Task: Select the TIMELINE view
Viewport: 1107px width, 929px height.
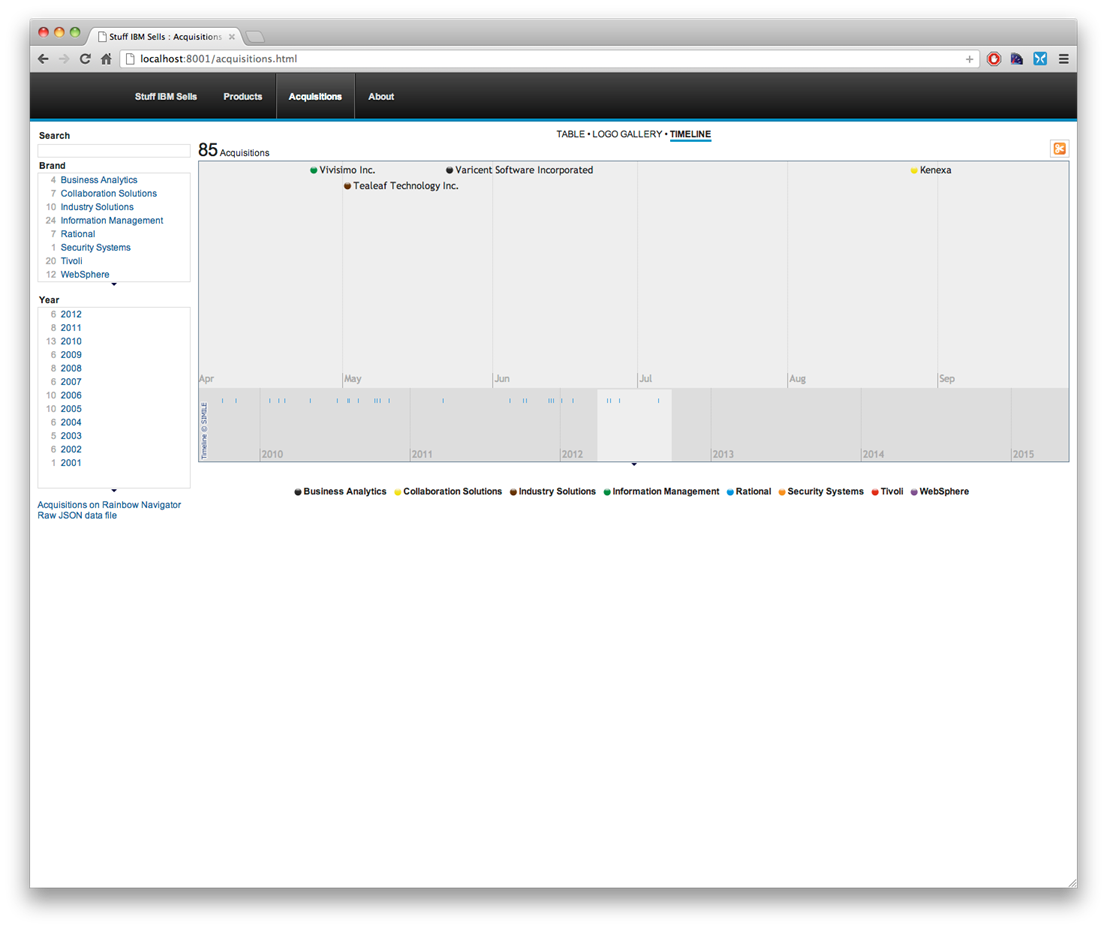Action: click(x=690, y=134)
